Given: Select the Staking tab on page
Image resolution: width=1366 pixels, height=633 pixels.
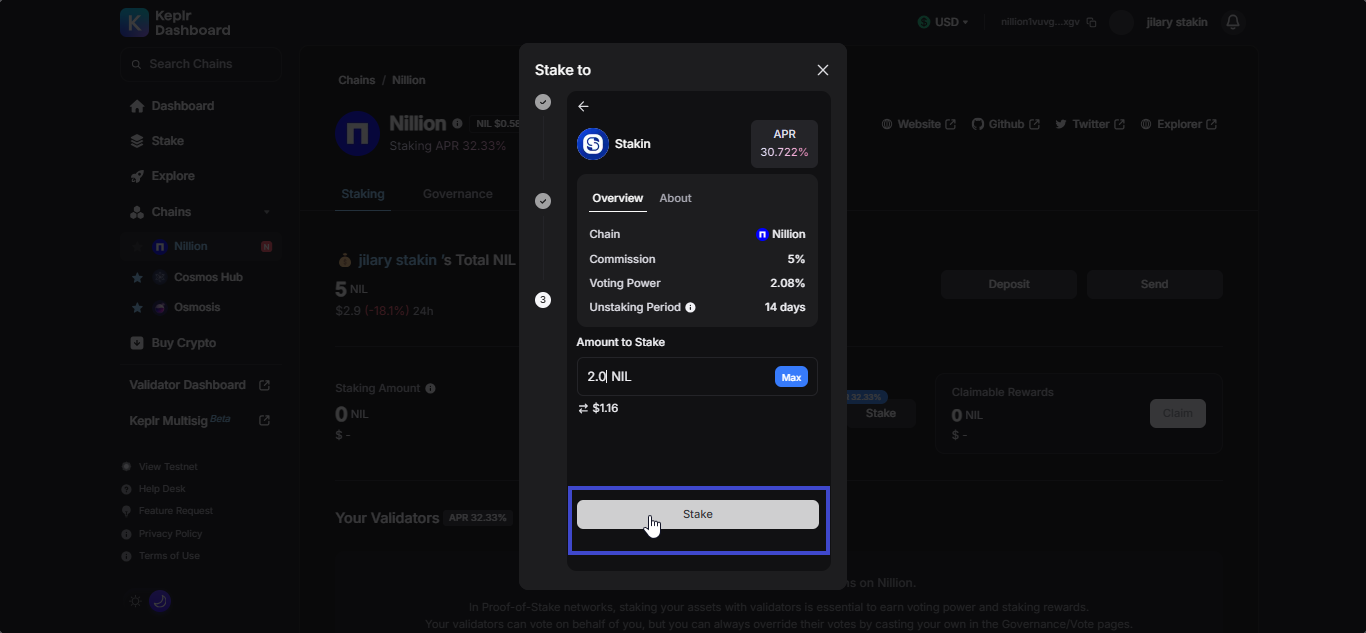Looking at the screenshot, I should coord(363,194).
